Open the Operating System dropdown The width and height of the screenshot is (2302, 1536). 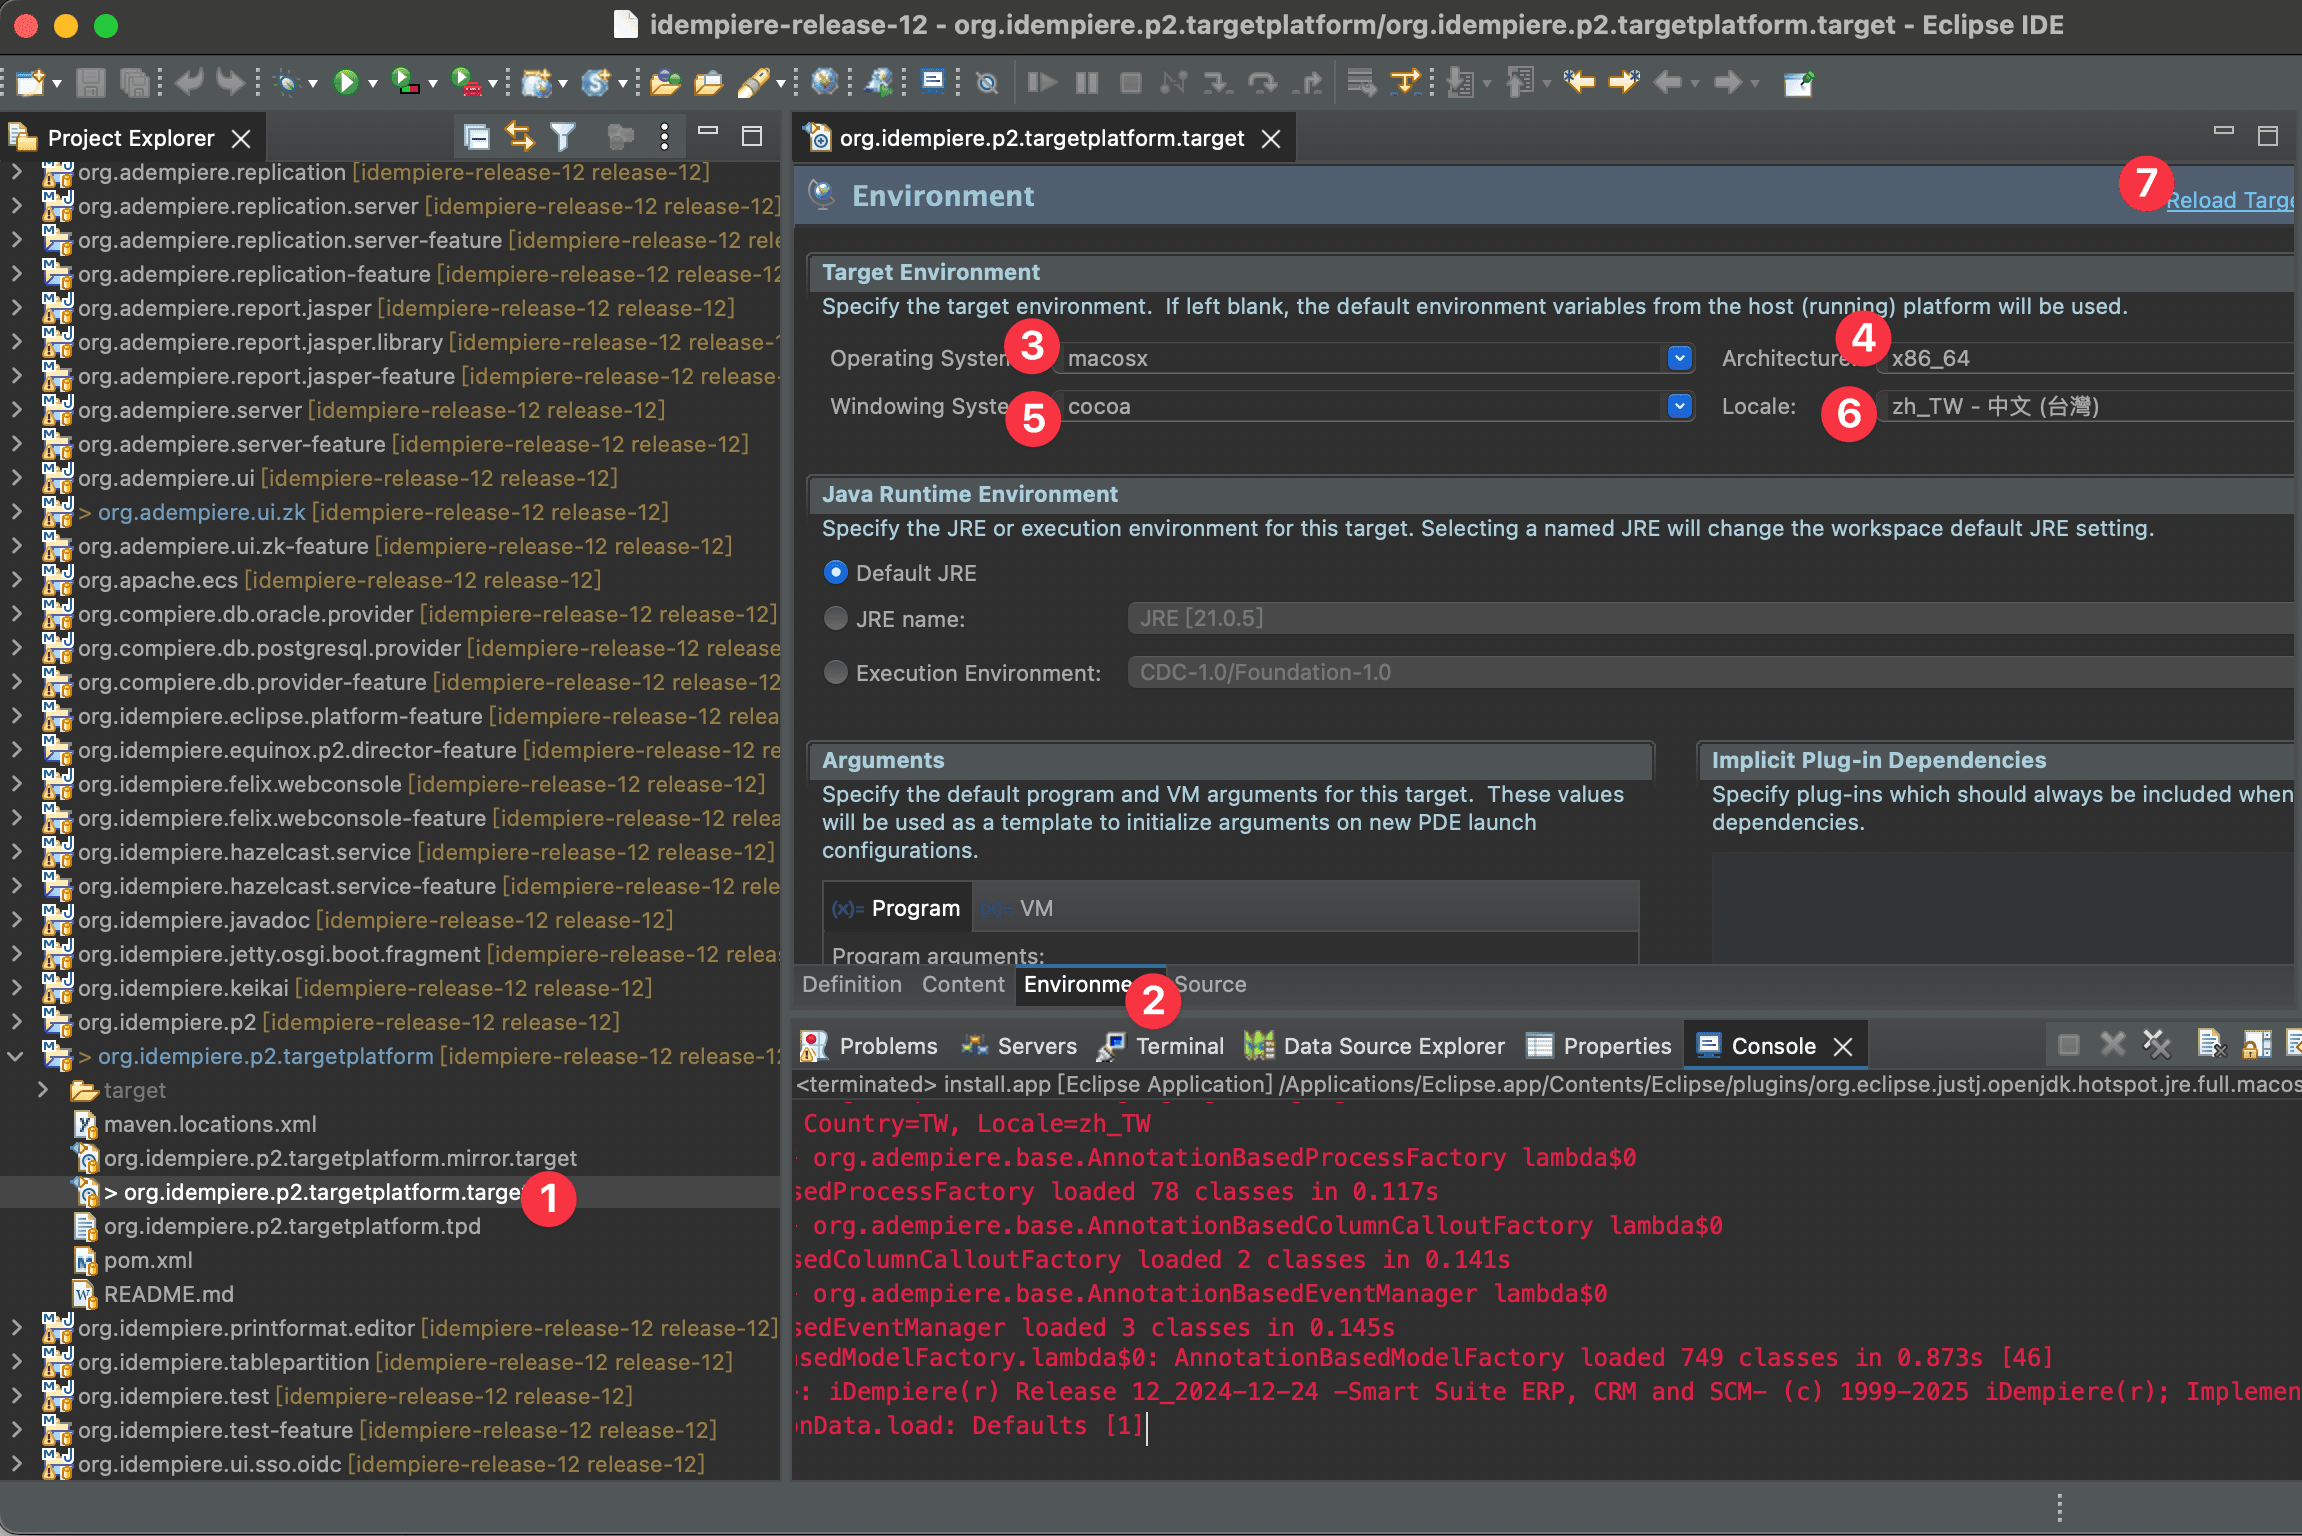[1680, 357]
